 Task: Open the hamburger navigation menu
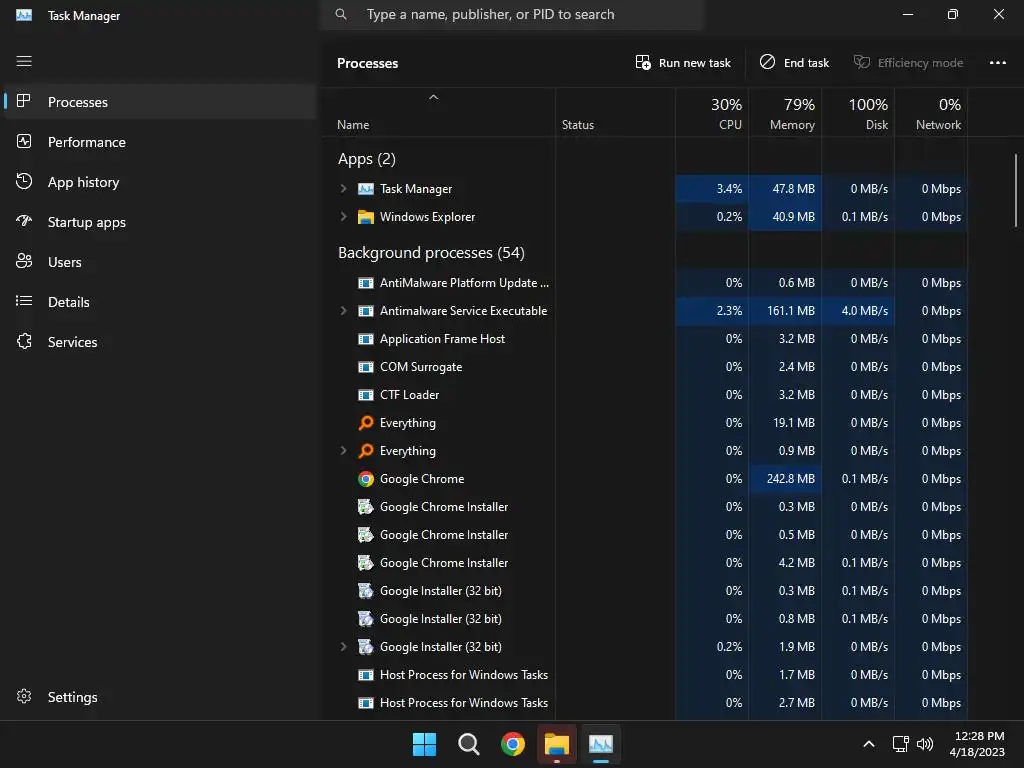(24, 61)
